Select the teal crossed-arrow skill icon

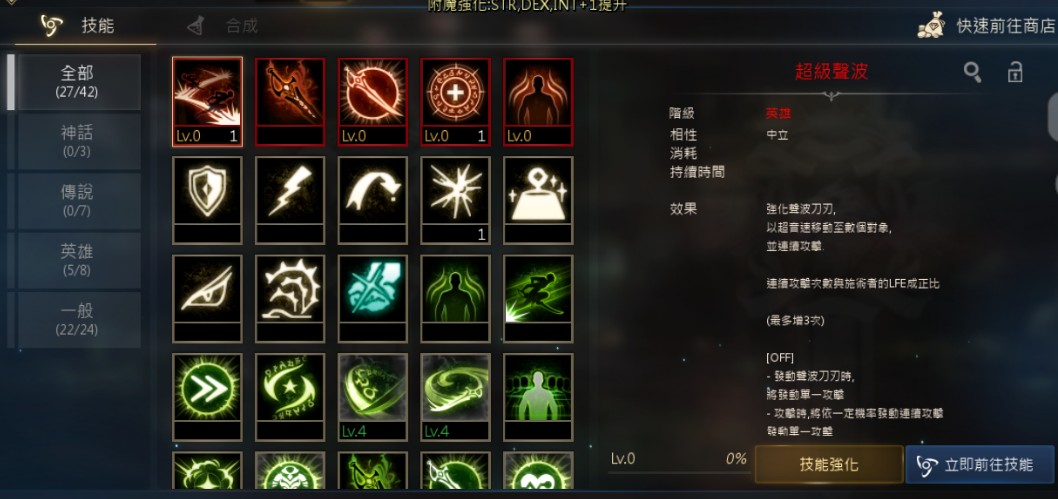(x=372, y=298)
